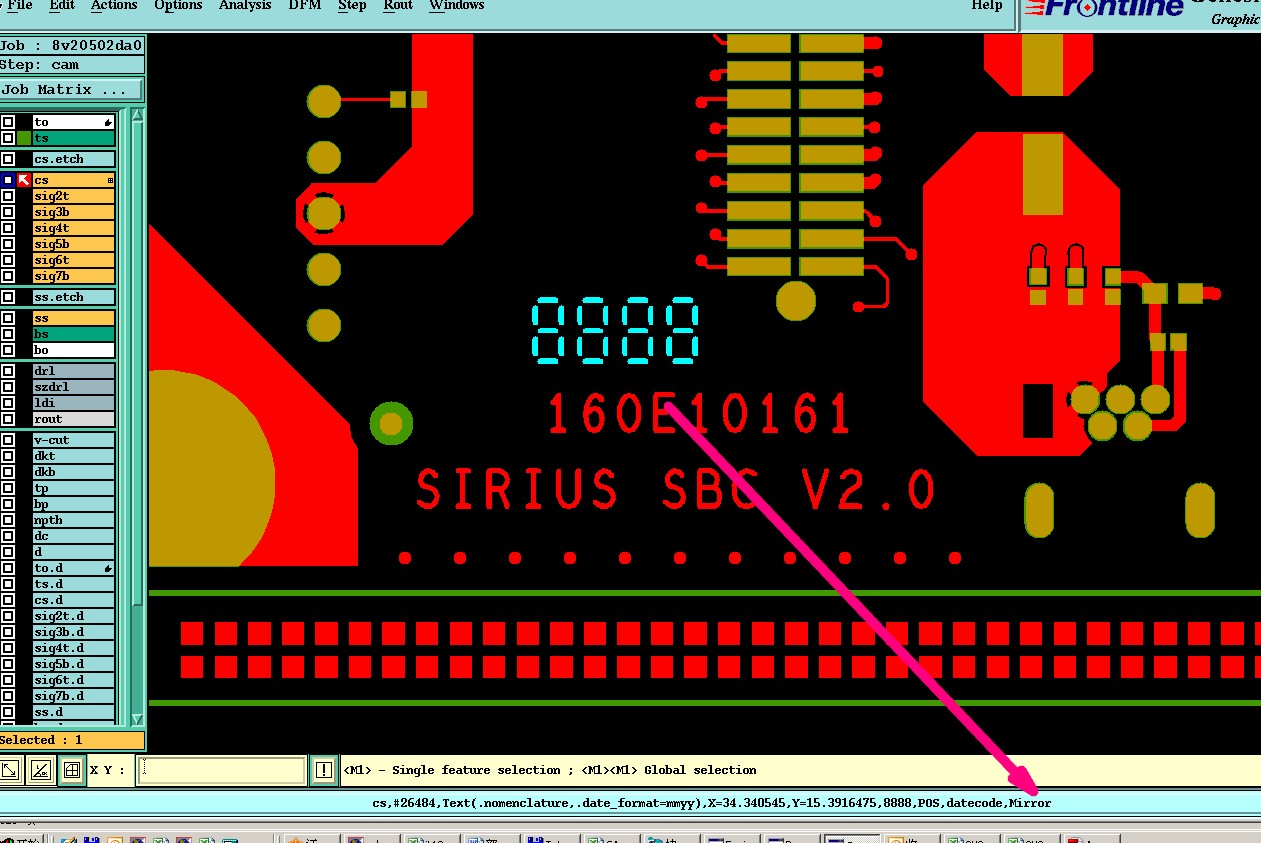Toggle display checkbox of v-cut layer
The height and width of the screenshot is (843, 1261).
8,440
